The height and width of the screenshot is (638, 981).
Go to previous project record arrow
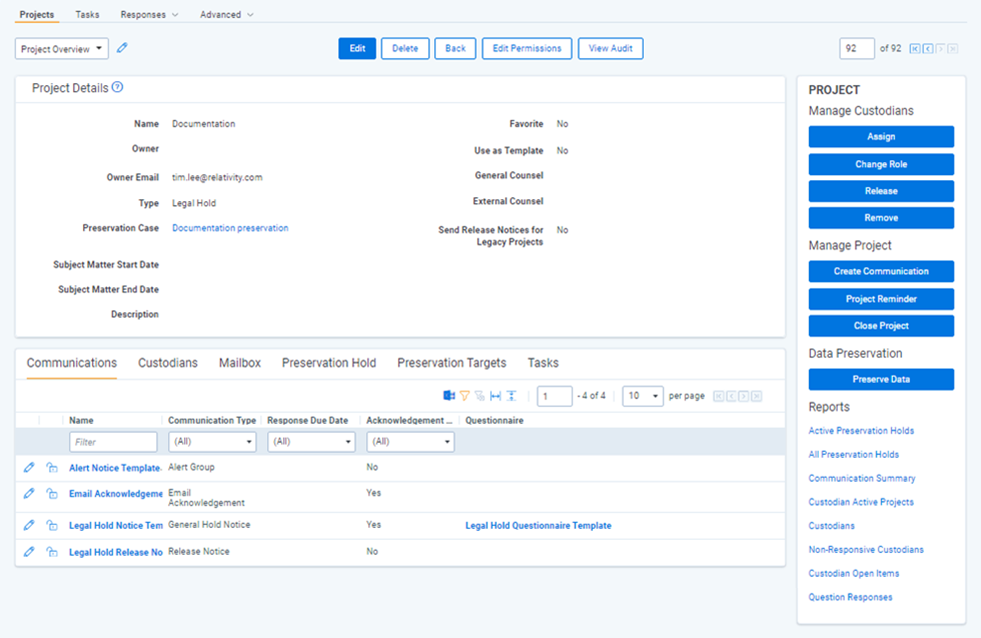tap(928, 48)
